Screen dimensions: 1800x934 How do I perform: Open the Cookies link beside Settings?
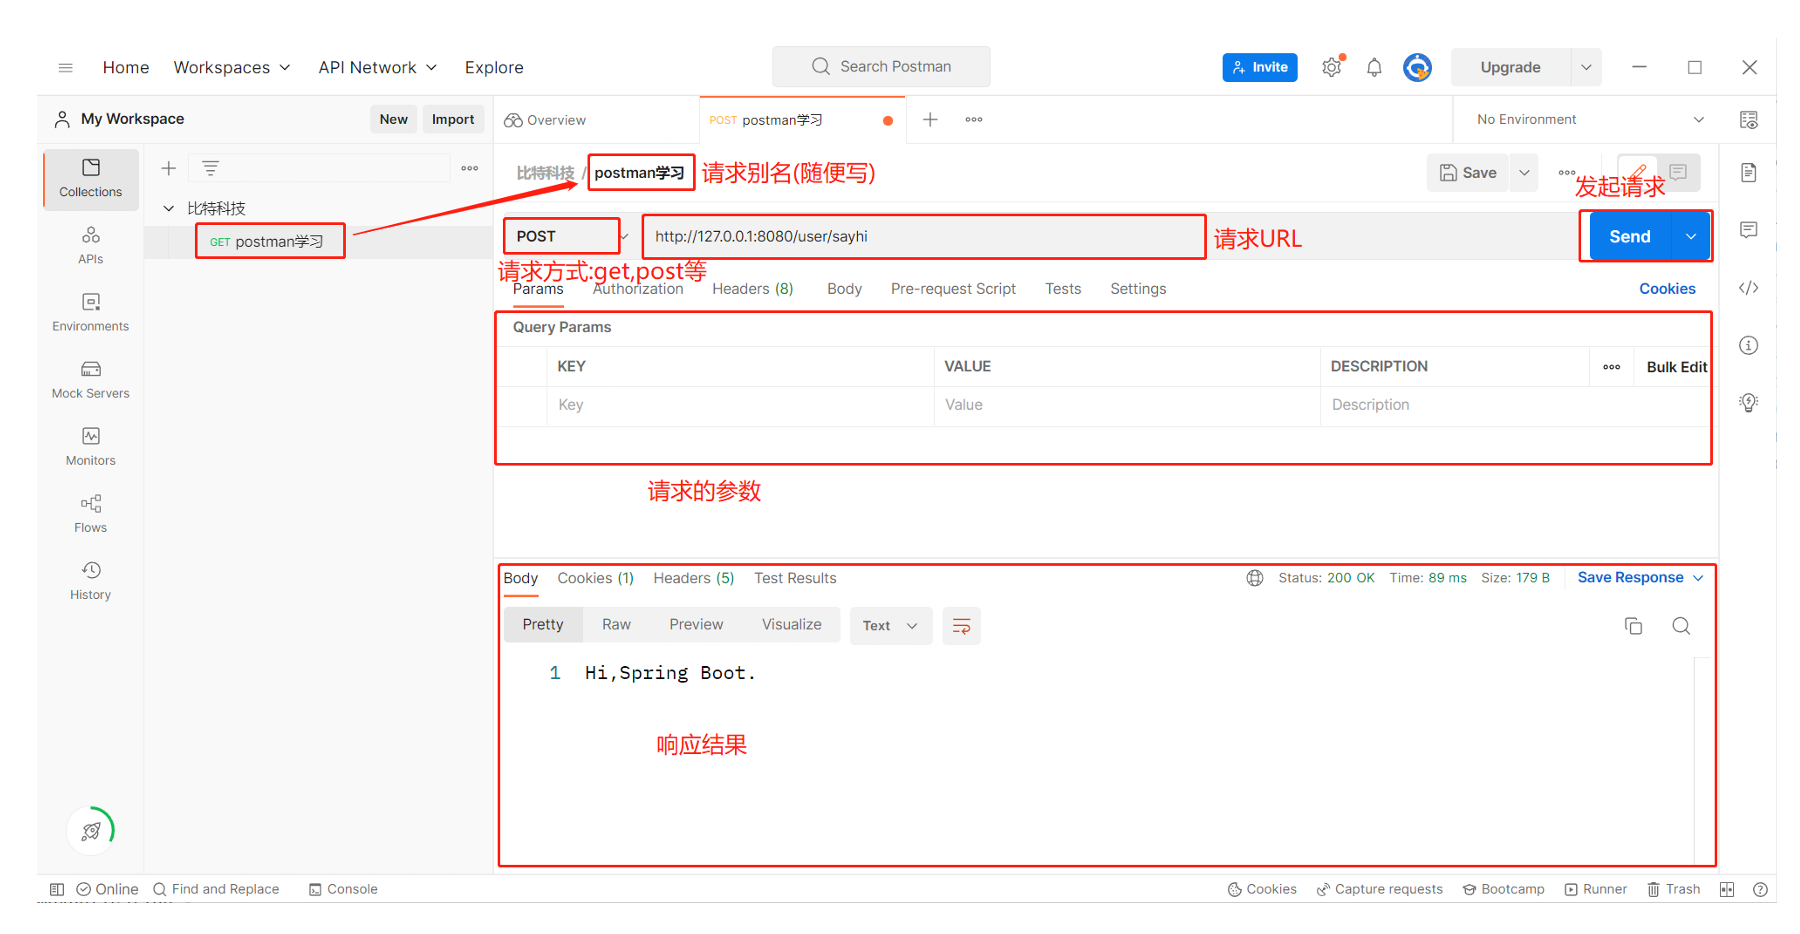(x=1667, y=289)
